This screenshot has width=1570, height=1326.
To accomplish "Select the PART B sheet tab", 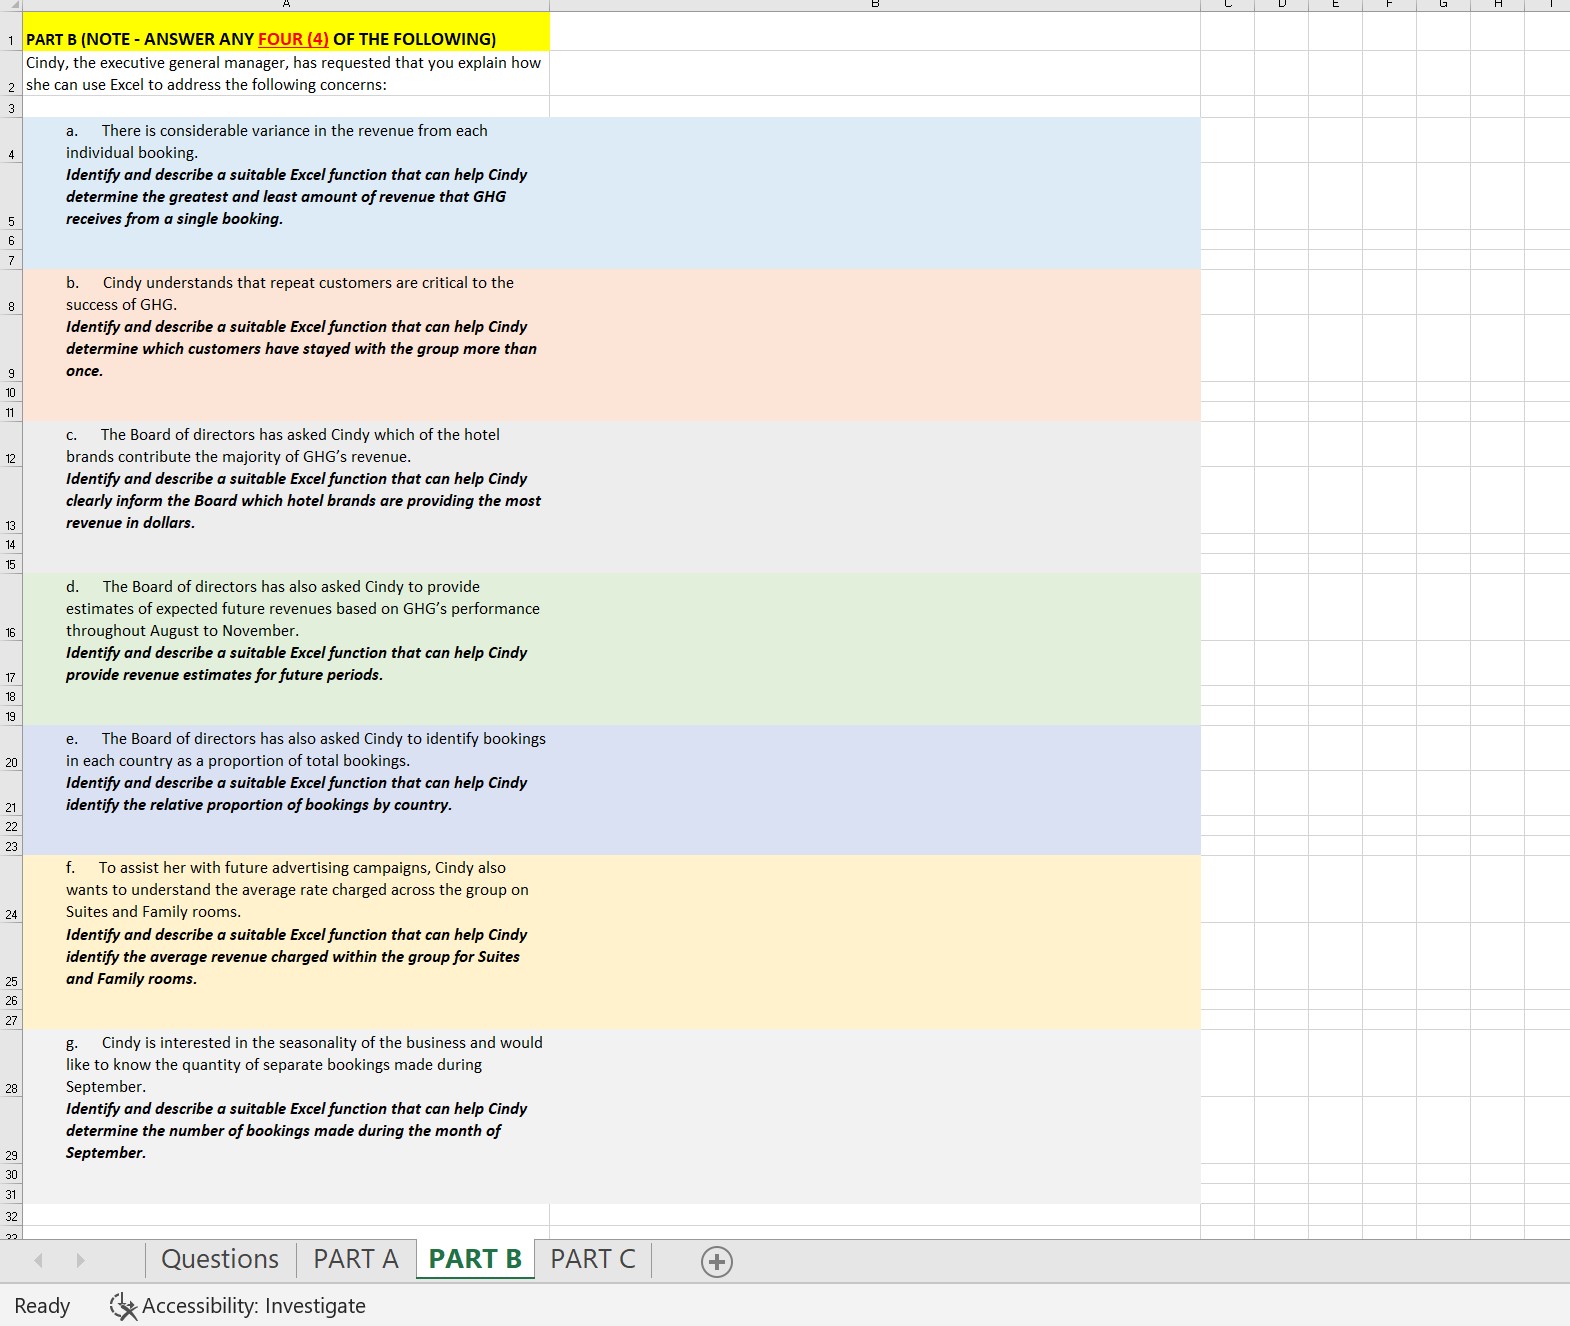I will coord(475,1259).
